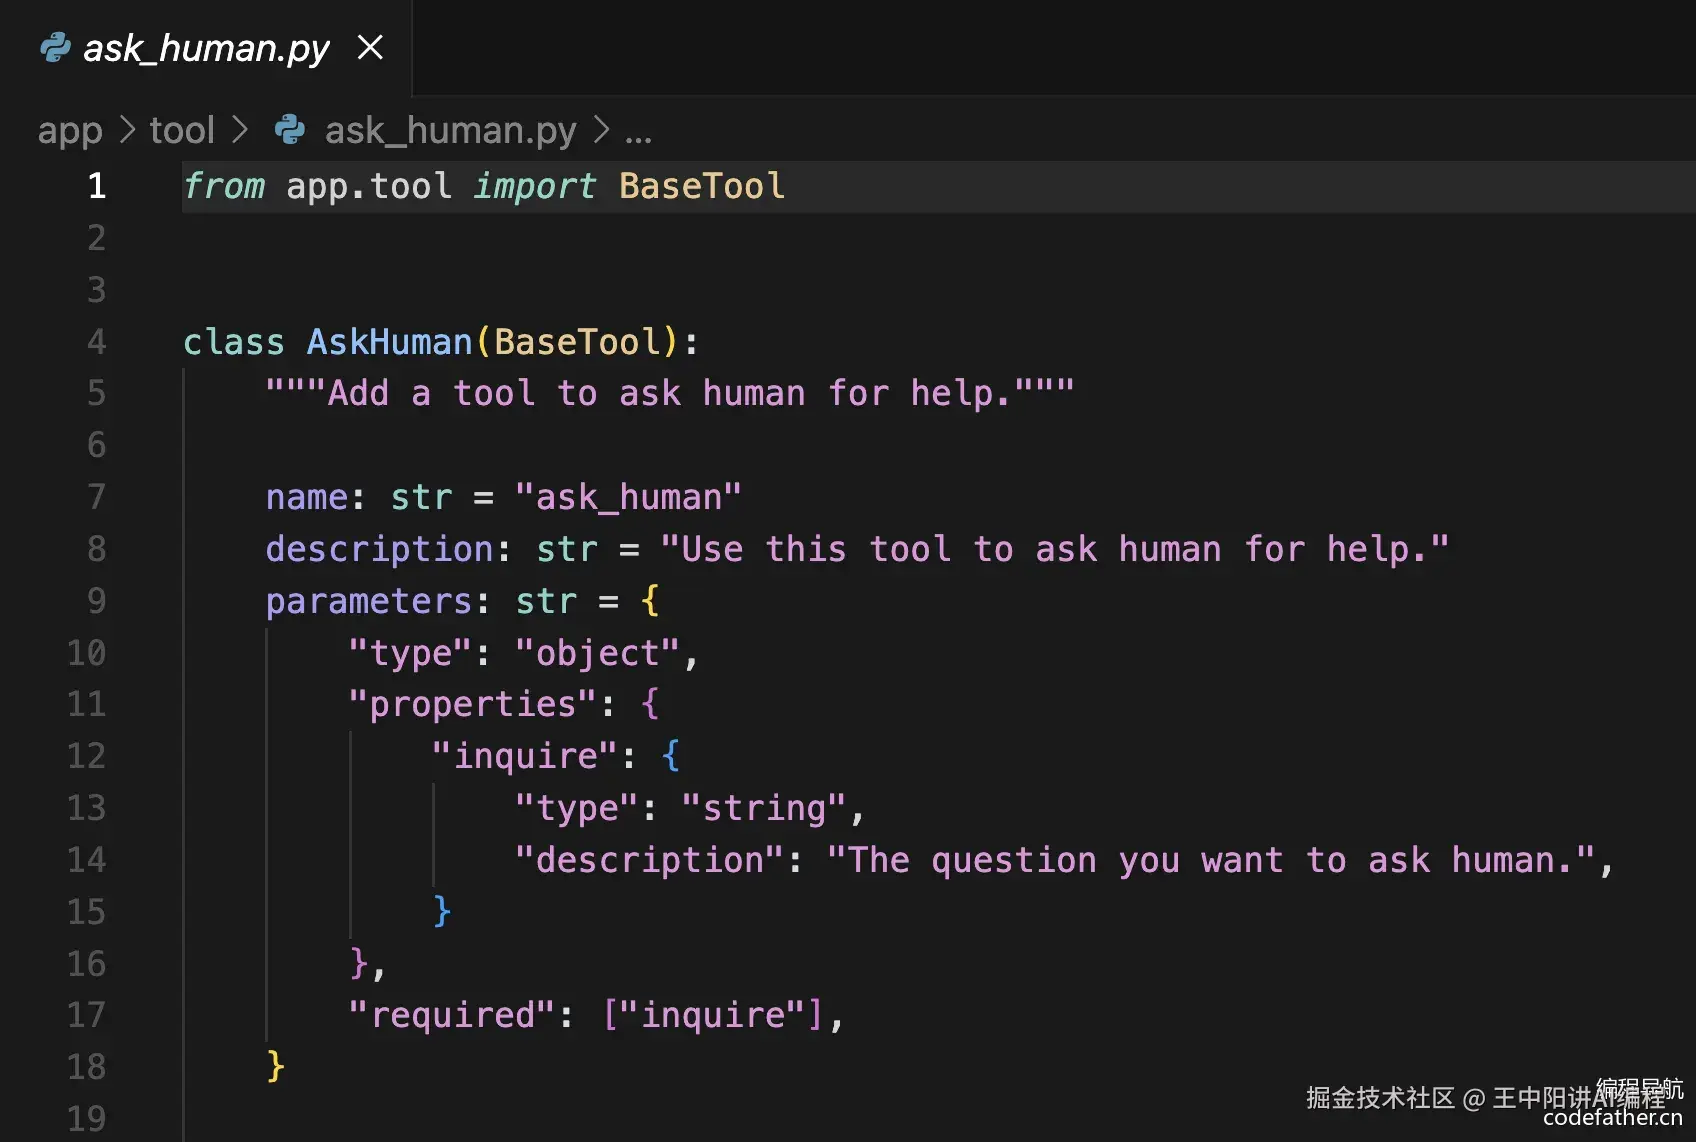Open the app folder breadcrumb
The image size is (1696, 1142).
click(x=70, y=130)
